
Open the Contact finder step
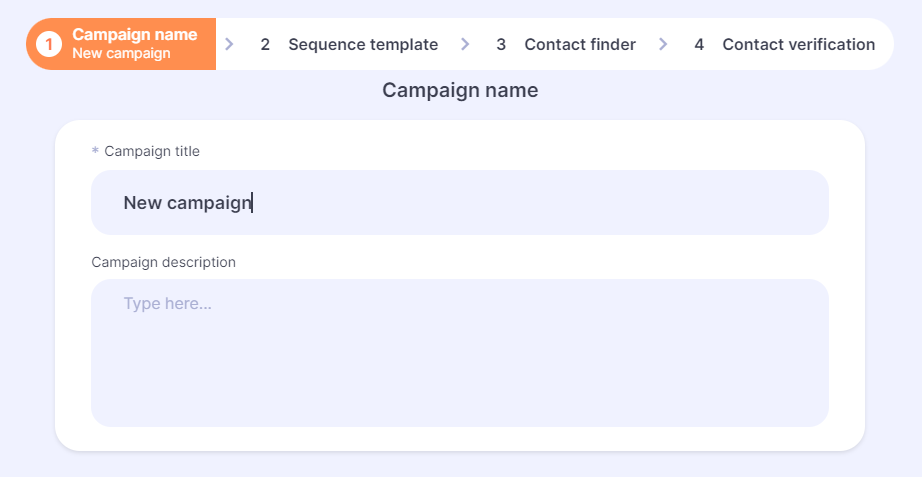point(580,45)
